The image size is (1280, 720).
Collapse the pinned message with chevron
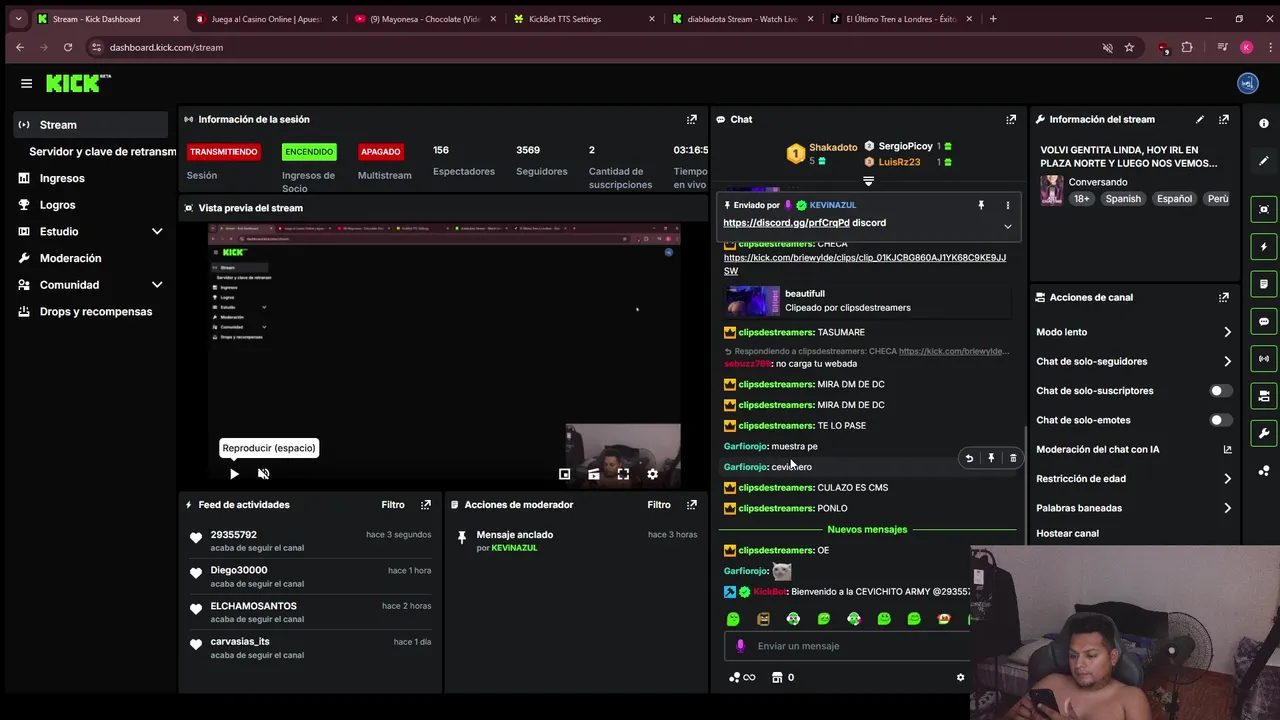point(1007,226)
